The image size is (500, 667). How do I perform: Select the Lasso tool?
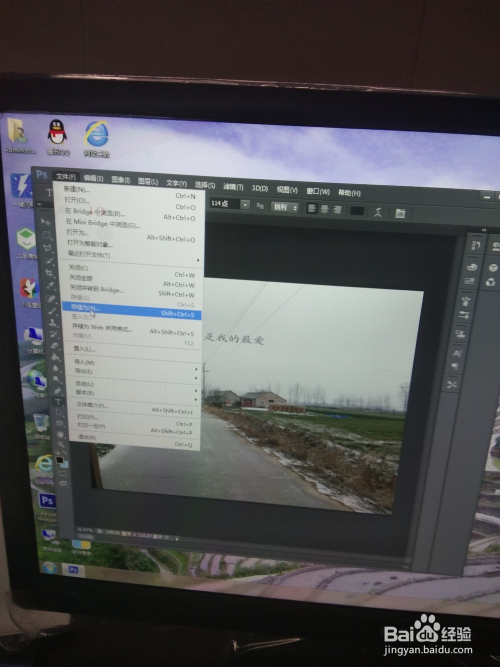pos(47,248)
